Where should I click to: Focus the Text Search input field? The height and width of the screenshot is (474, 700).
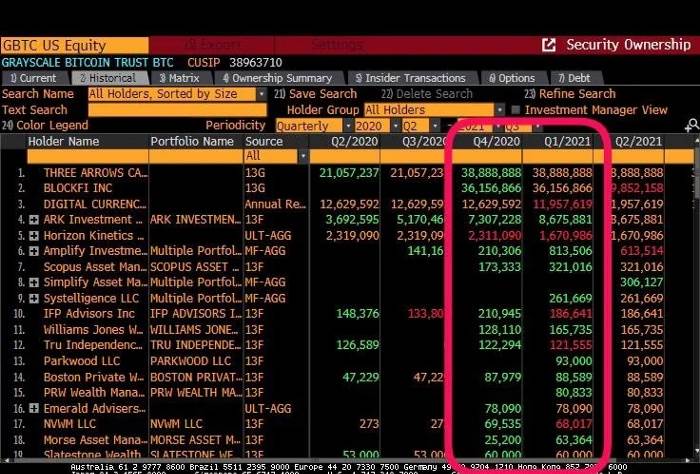point(177,110)
